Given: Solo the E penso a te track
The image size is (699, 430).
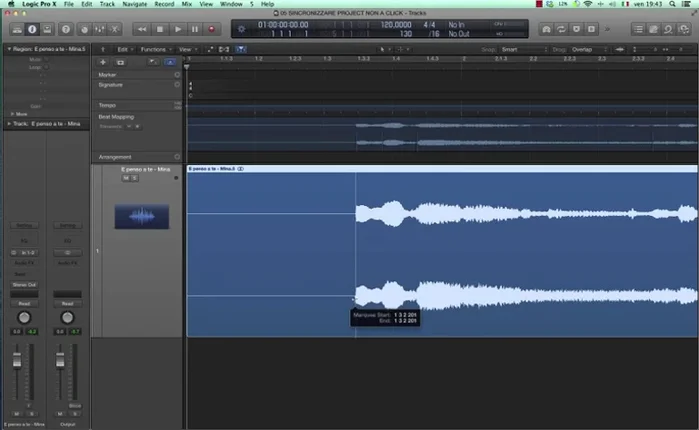Looking at the screenshot, I should click(x=134, y=178).
